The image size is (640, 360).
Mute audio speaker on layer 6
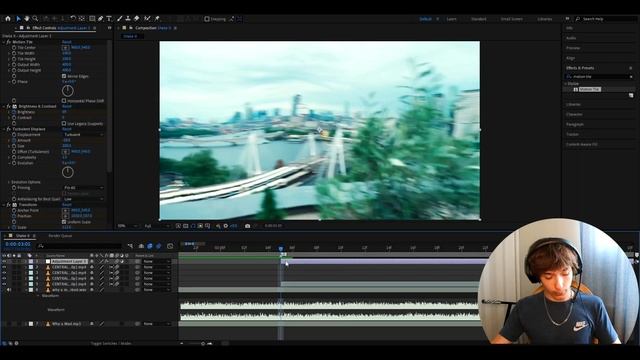point(9,290)
